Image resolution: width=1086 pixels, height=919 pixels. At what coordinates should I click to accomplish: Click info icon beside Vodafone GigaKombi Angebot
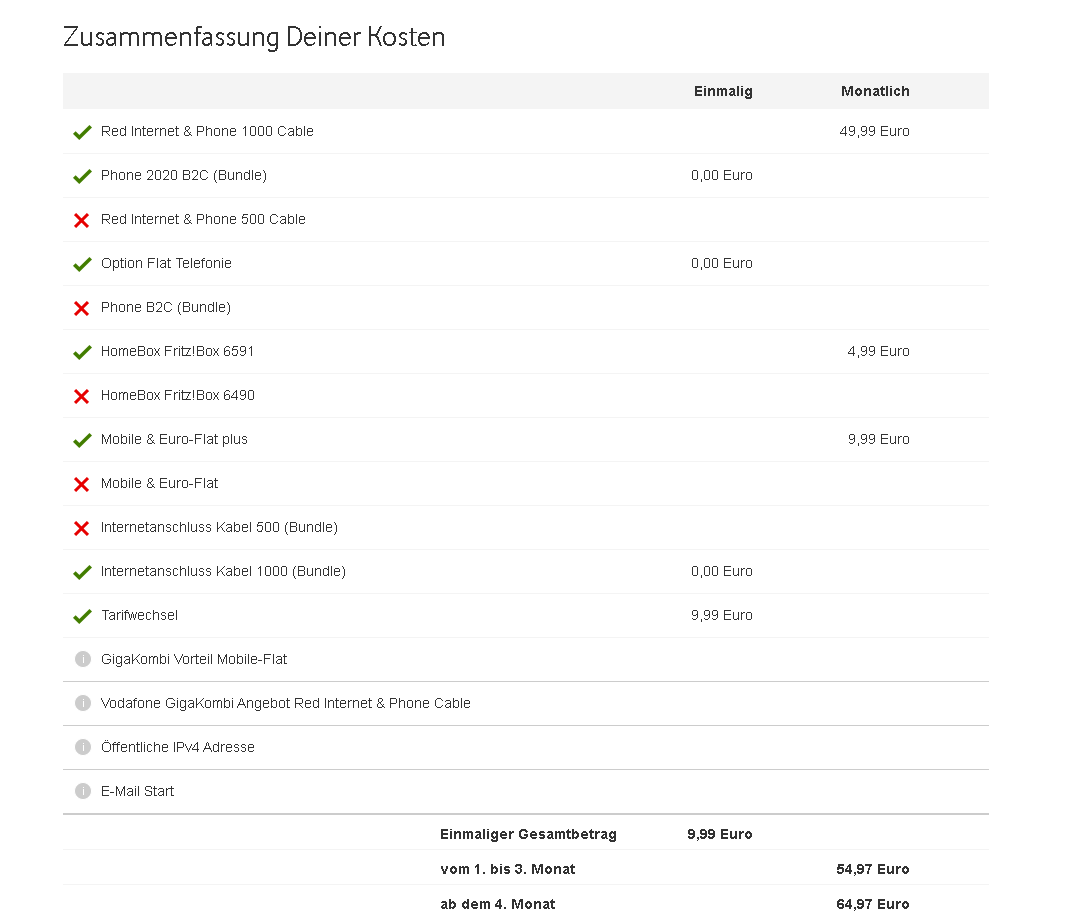(x=83, y=703)
